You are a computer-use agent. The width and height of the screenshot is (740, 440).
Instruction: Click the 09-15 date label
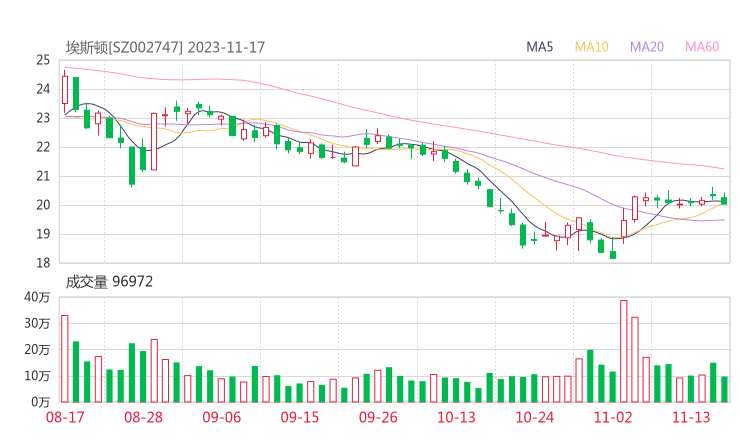[300, 417]
